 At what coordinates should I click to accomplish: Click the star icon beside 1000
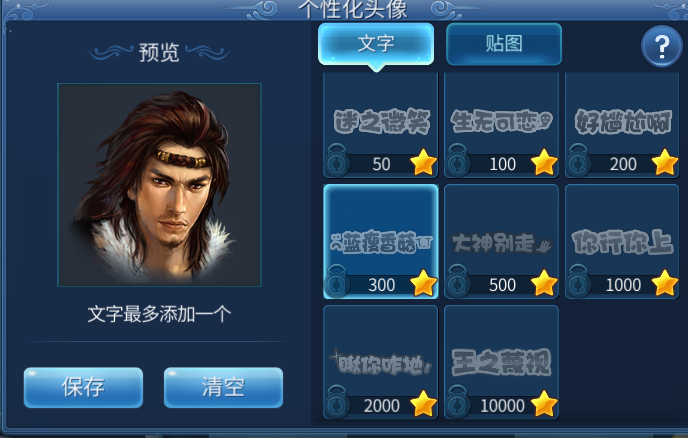click(665, 283)
